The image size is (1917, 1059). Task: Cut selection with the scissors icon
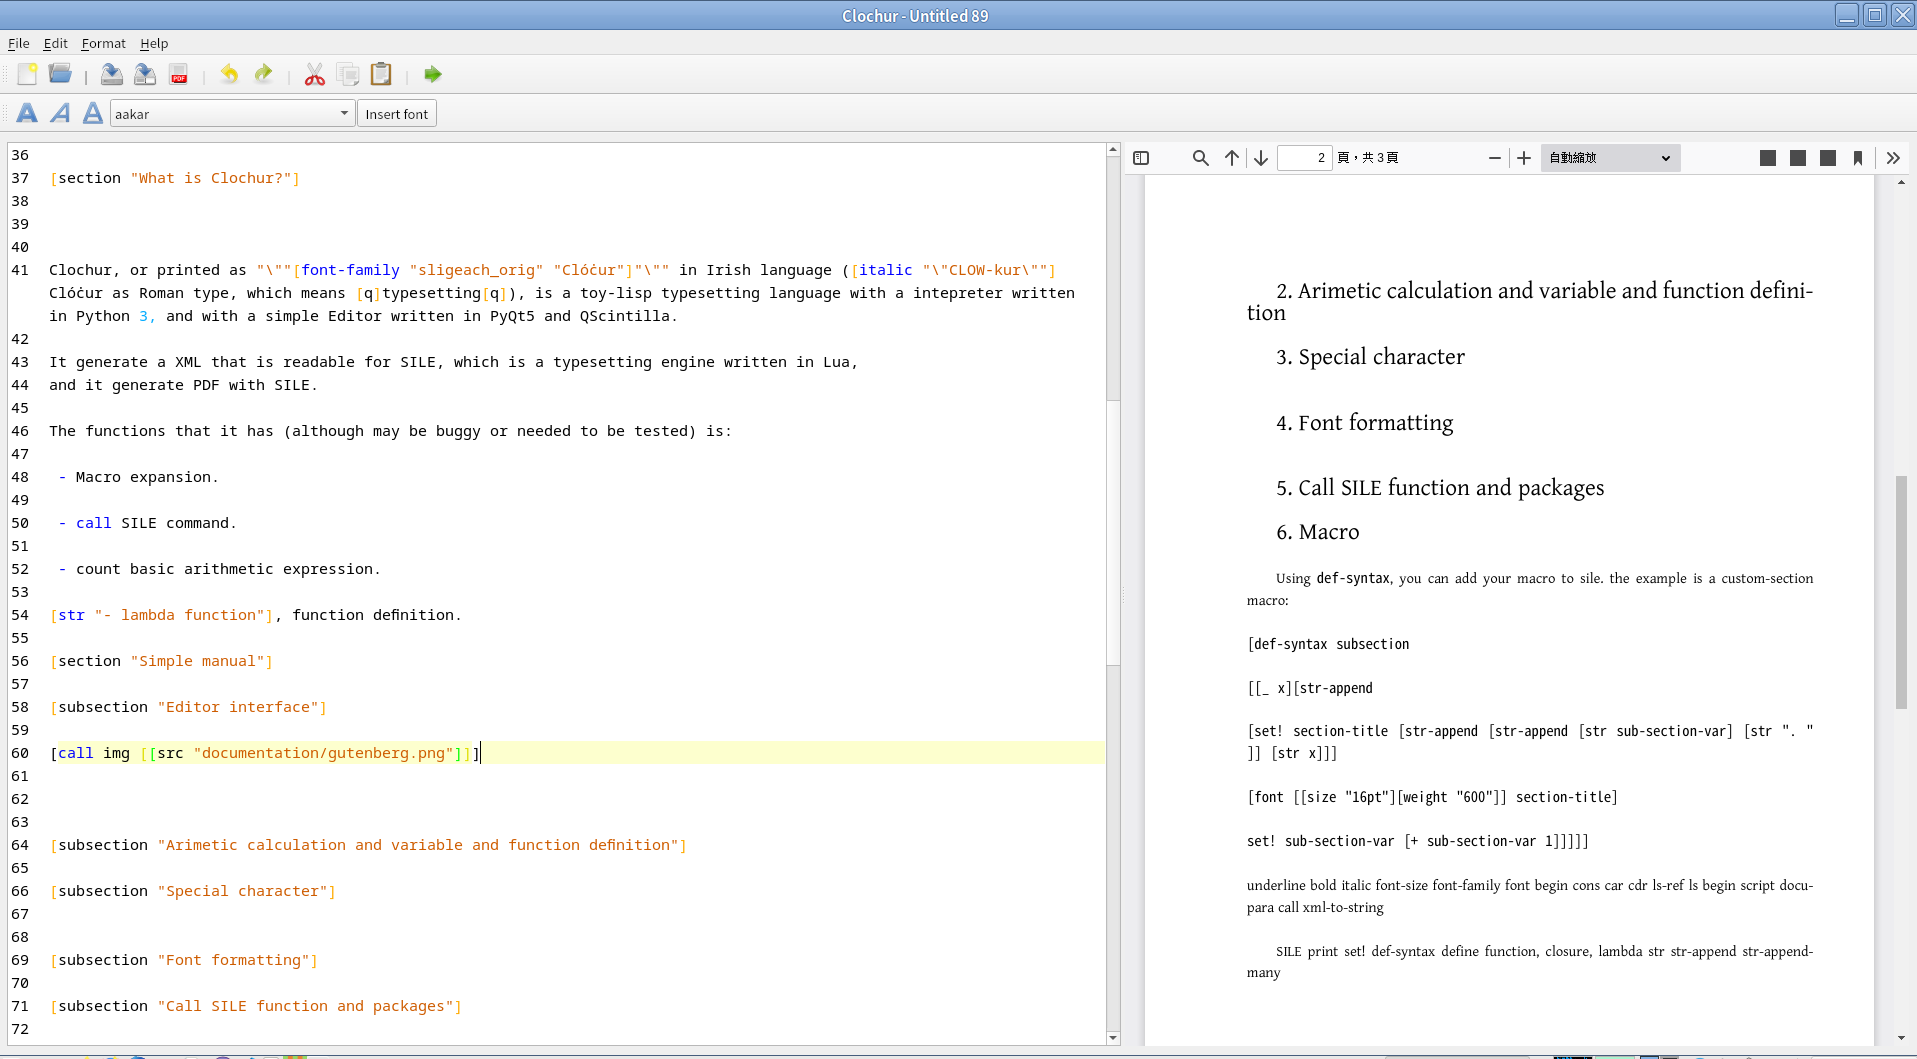(314, 74)
